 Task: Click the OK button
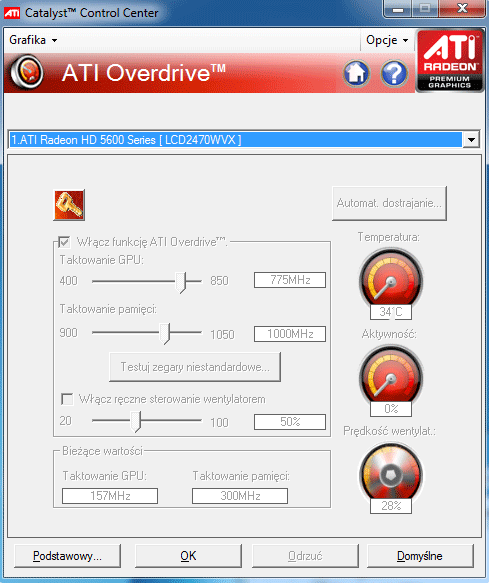pos(188,556)
